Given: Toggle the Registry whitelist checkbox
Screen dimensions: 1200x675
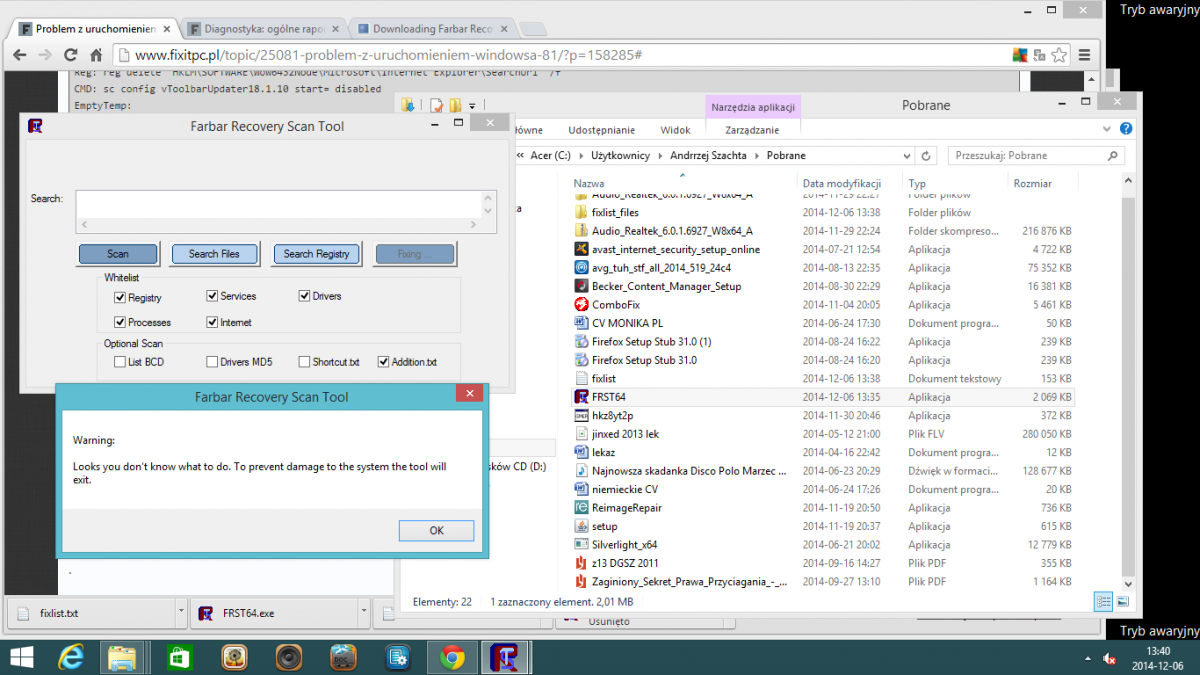Looking at the screenshot, I should pos(120,297).
